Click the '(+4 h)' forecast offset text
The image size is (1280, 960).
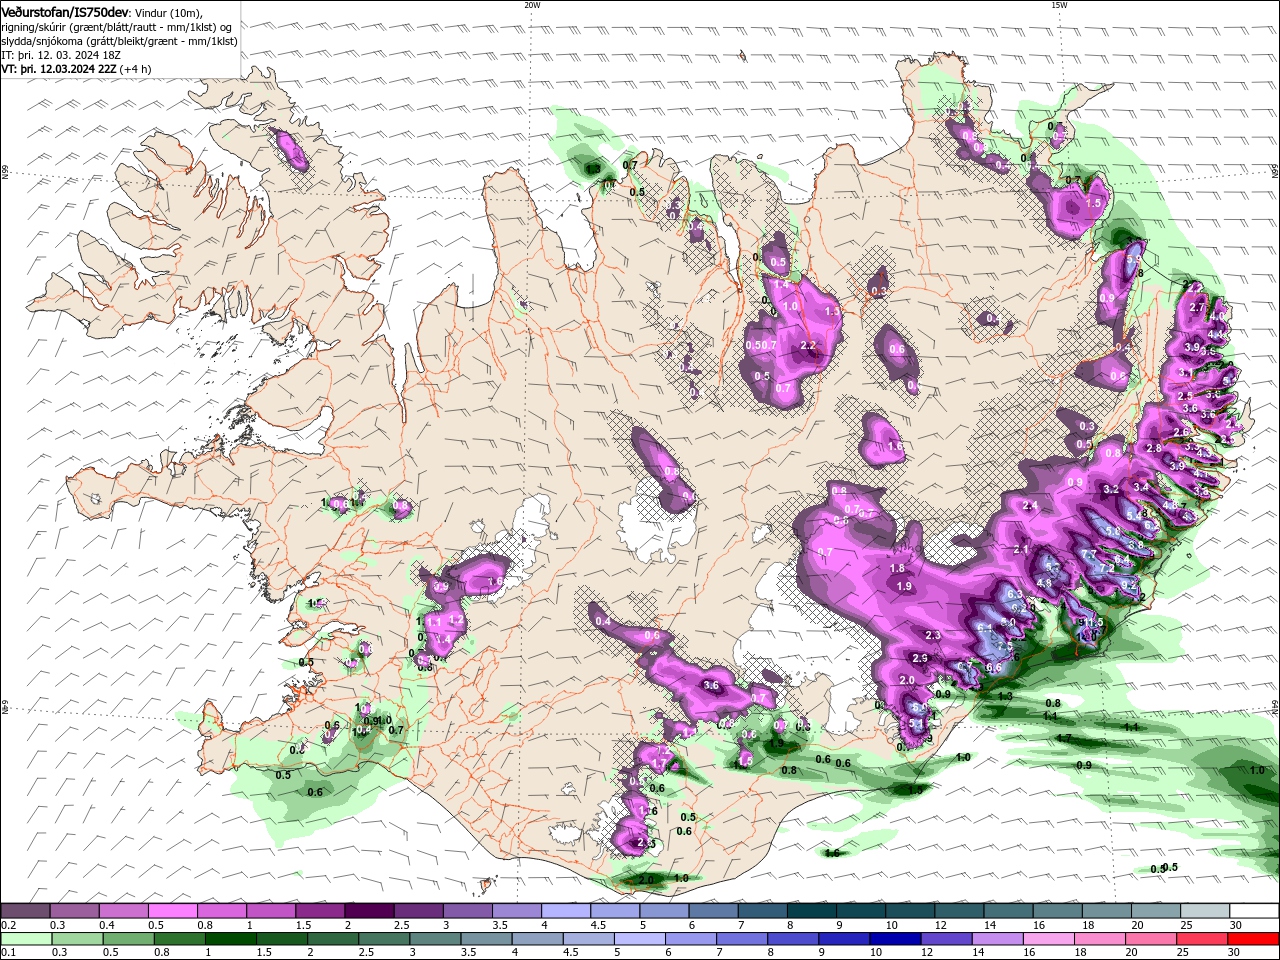136,69
